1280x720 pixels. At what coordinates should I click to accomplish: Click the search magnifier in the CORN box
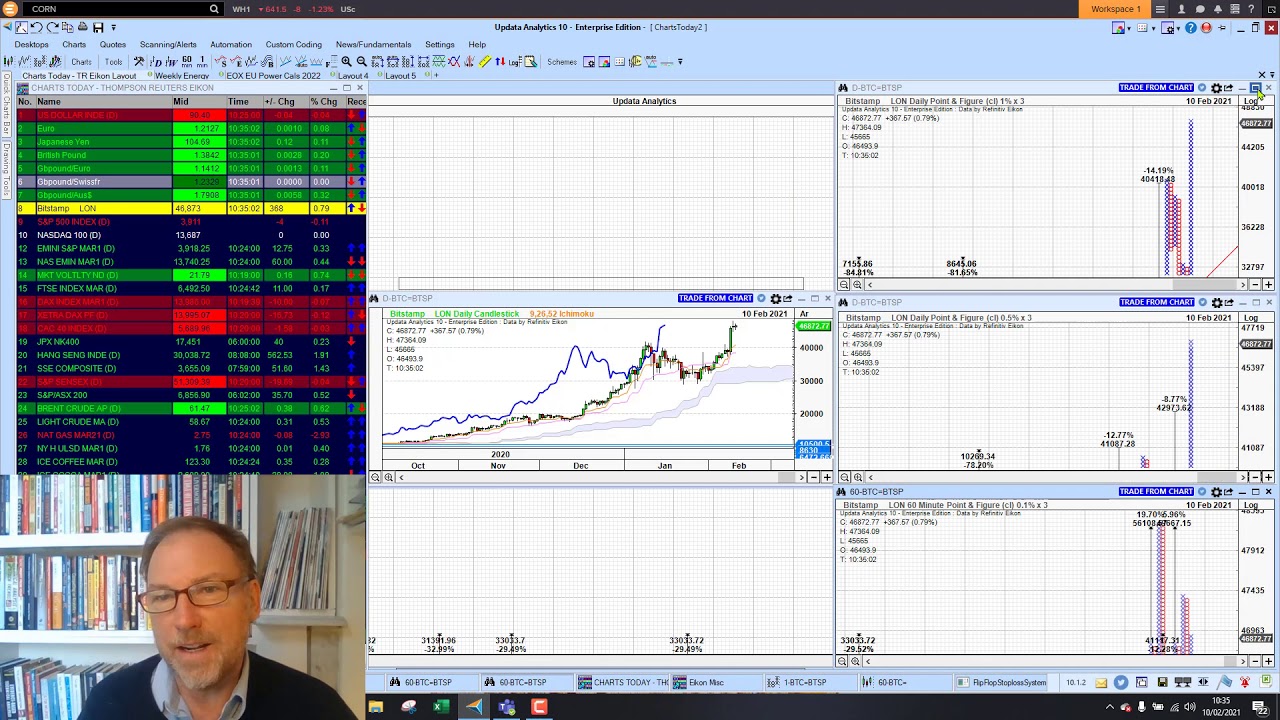point(213,9)
